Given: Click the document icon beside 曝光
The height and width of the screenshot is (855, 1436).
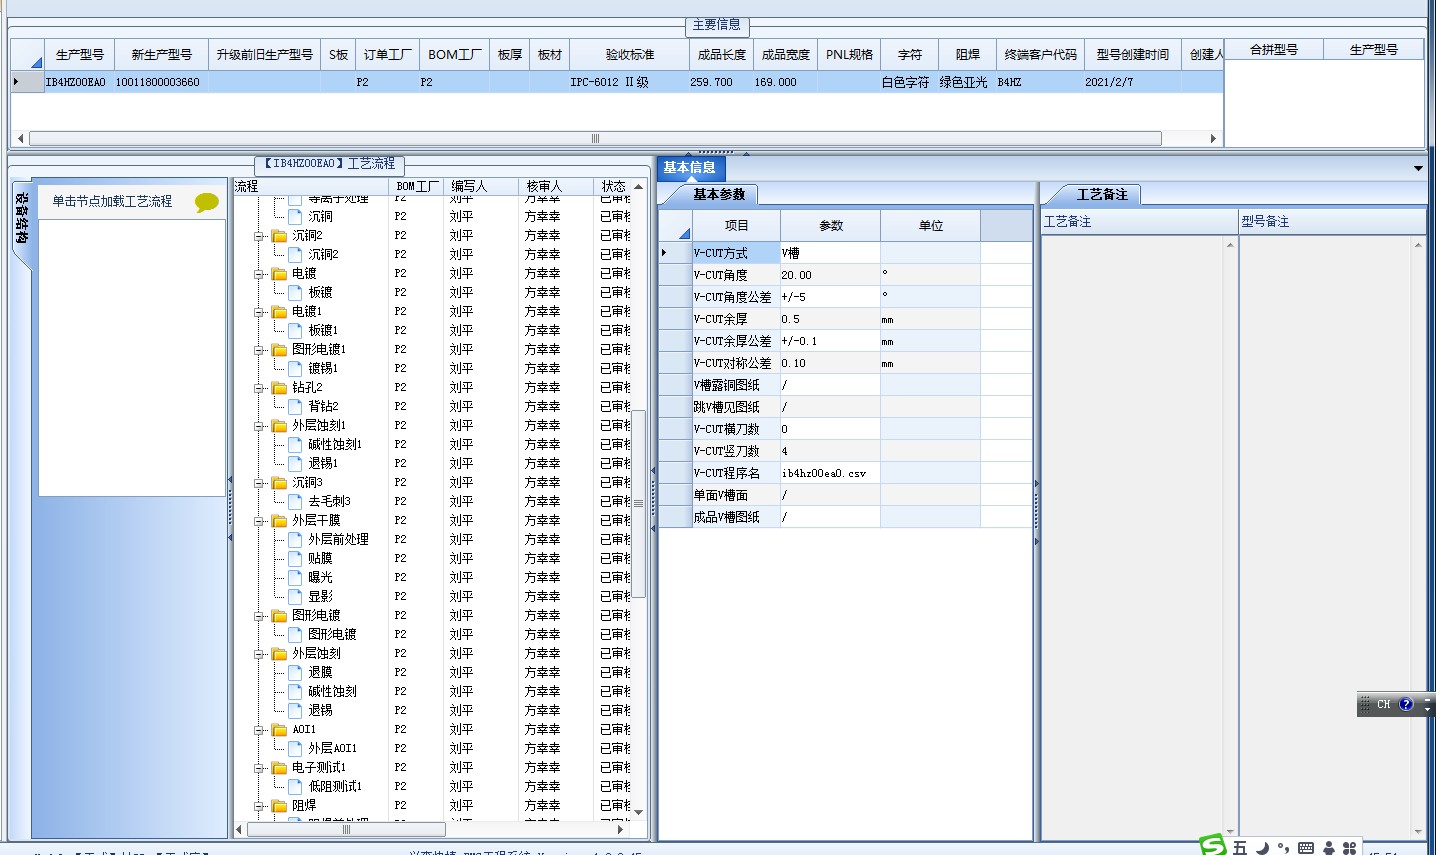Looking at the screenshot, I should (296, 577).
